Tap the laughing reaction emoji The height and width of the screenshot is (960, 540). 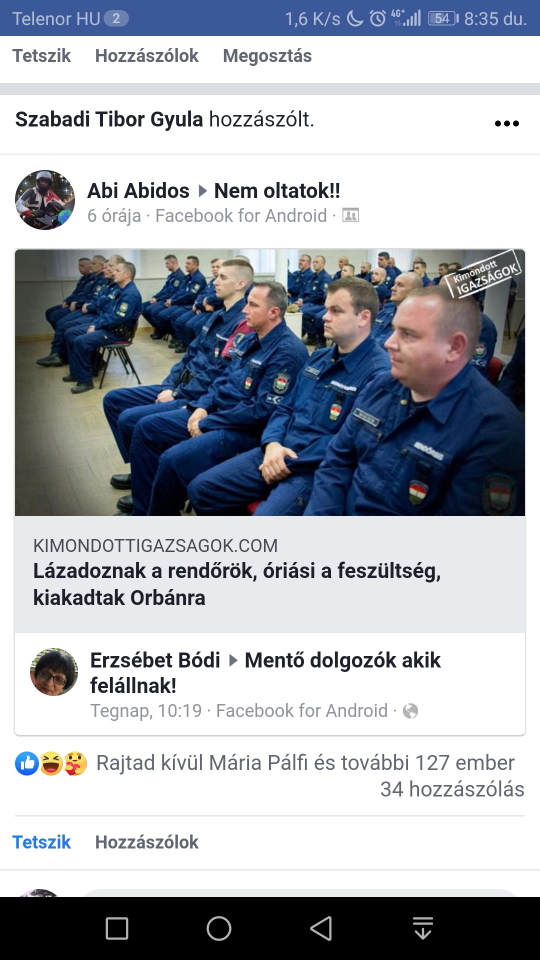(51, 763)
